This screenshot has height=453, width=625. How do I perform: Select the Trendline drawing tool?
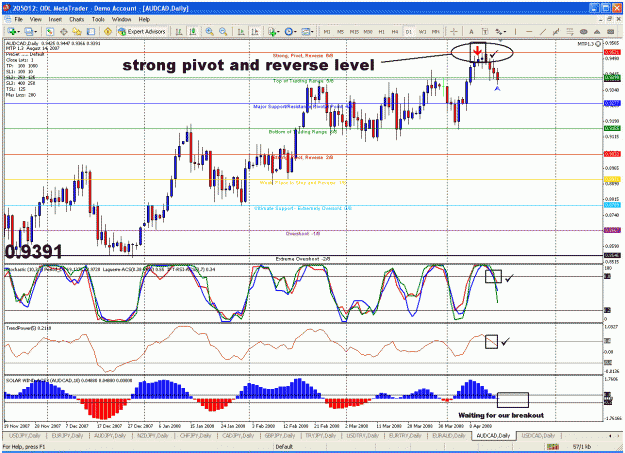(543, 32)
